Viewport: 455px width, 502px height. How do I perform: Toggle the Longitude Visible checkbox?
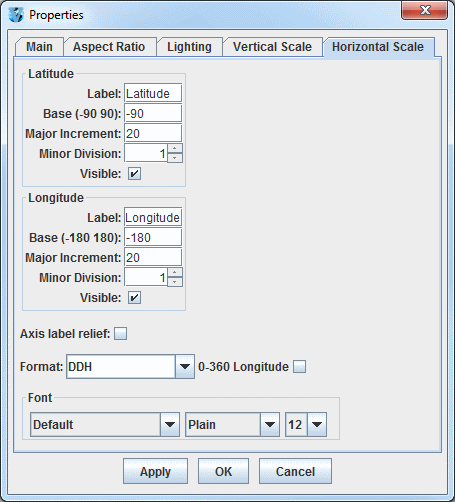pyautogui.click(x=134, y=298)
